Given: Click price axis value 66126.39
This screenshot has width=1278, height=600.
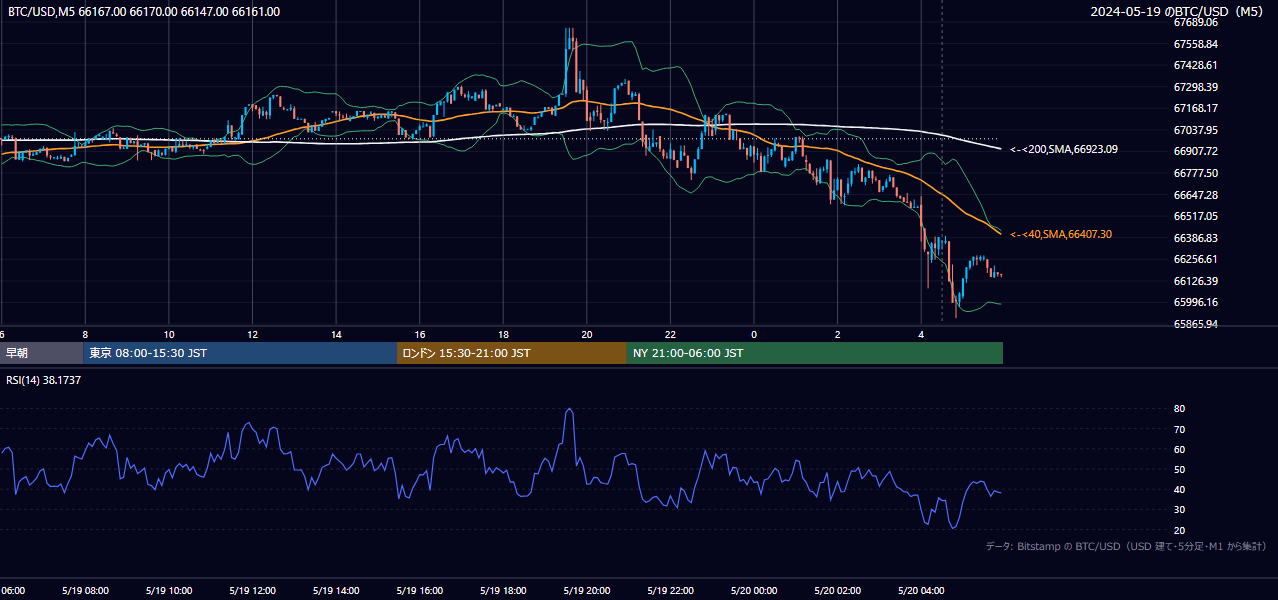Looking at the screenshot, I should tap(1195, 281).
